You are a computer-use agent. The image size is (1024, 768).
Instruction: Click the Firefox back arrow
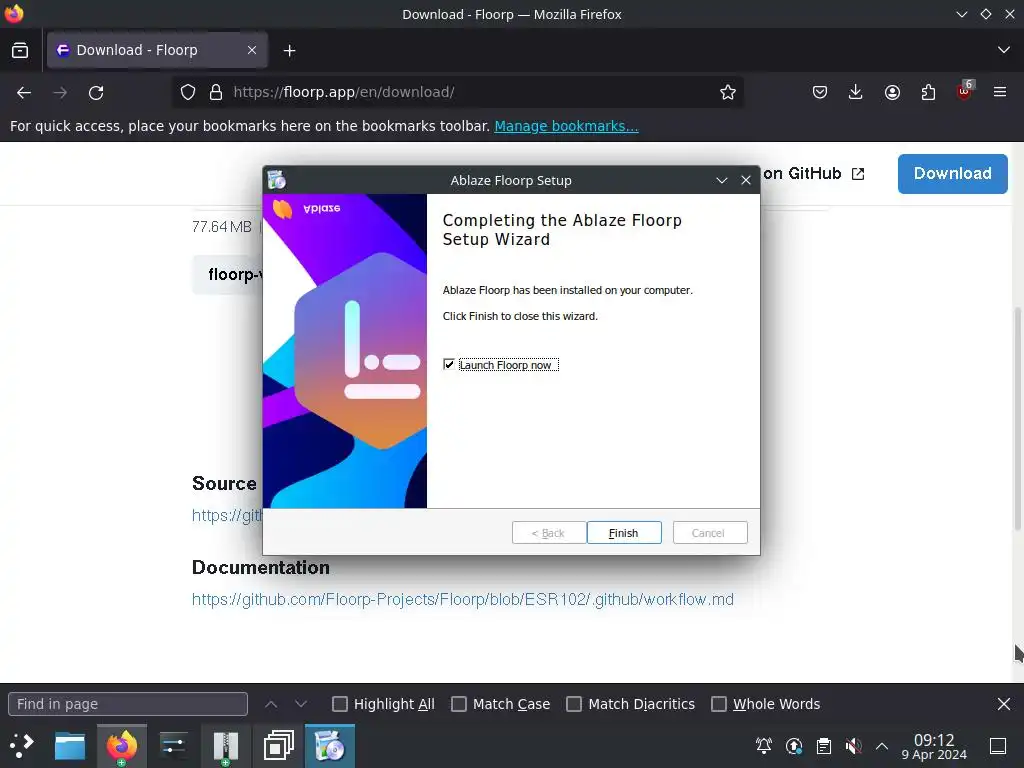[24, 93]
